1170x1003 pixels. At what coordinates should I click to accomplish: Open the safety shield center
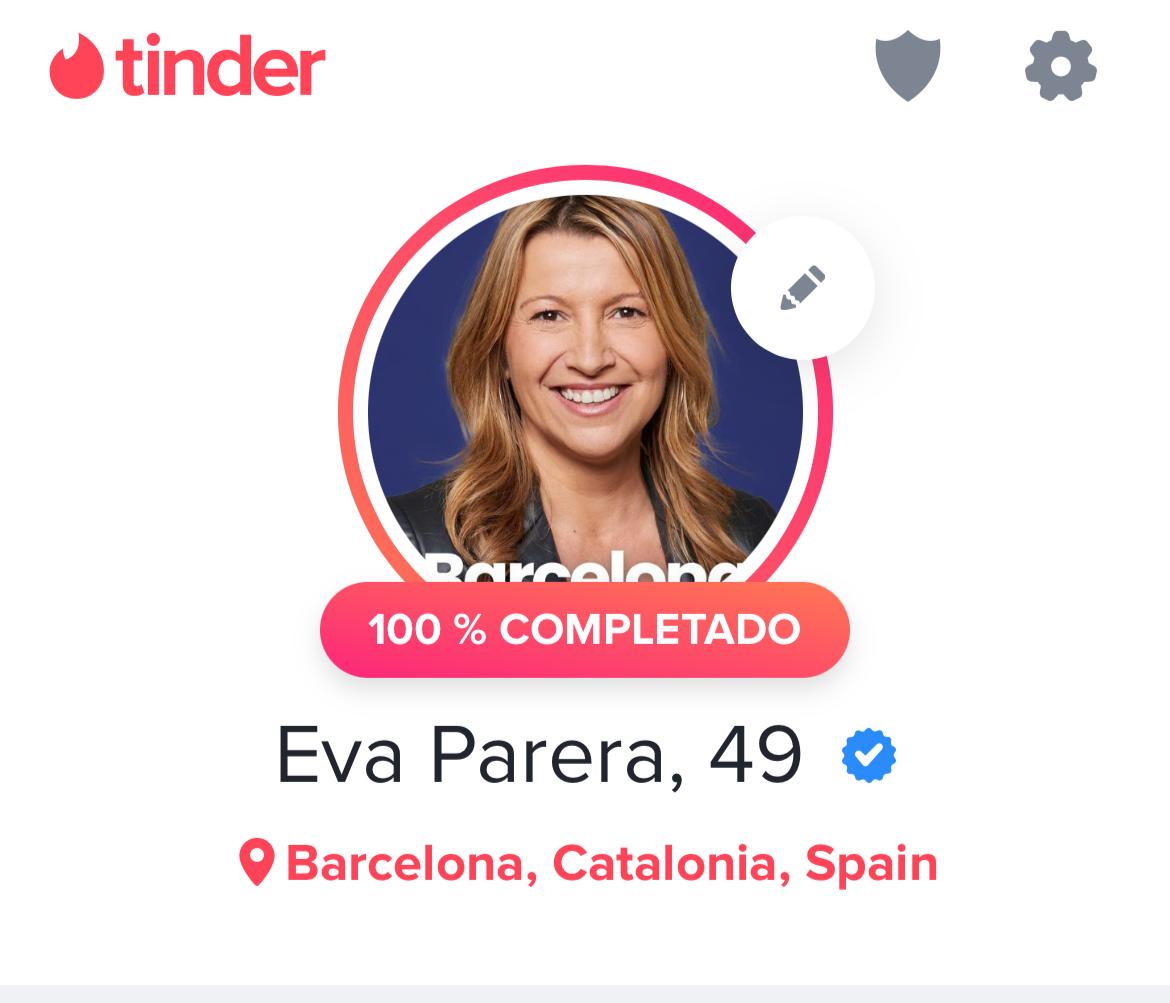[907, 66]
